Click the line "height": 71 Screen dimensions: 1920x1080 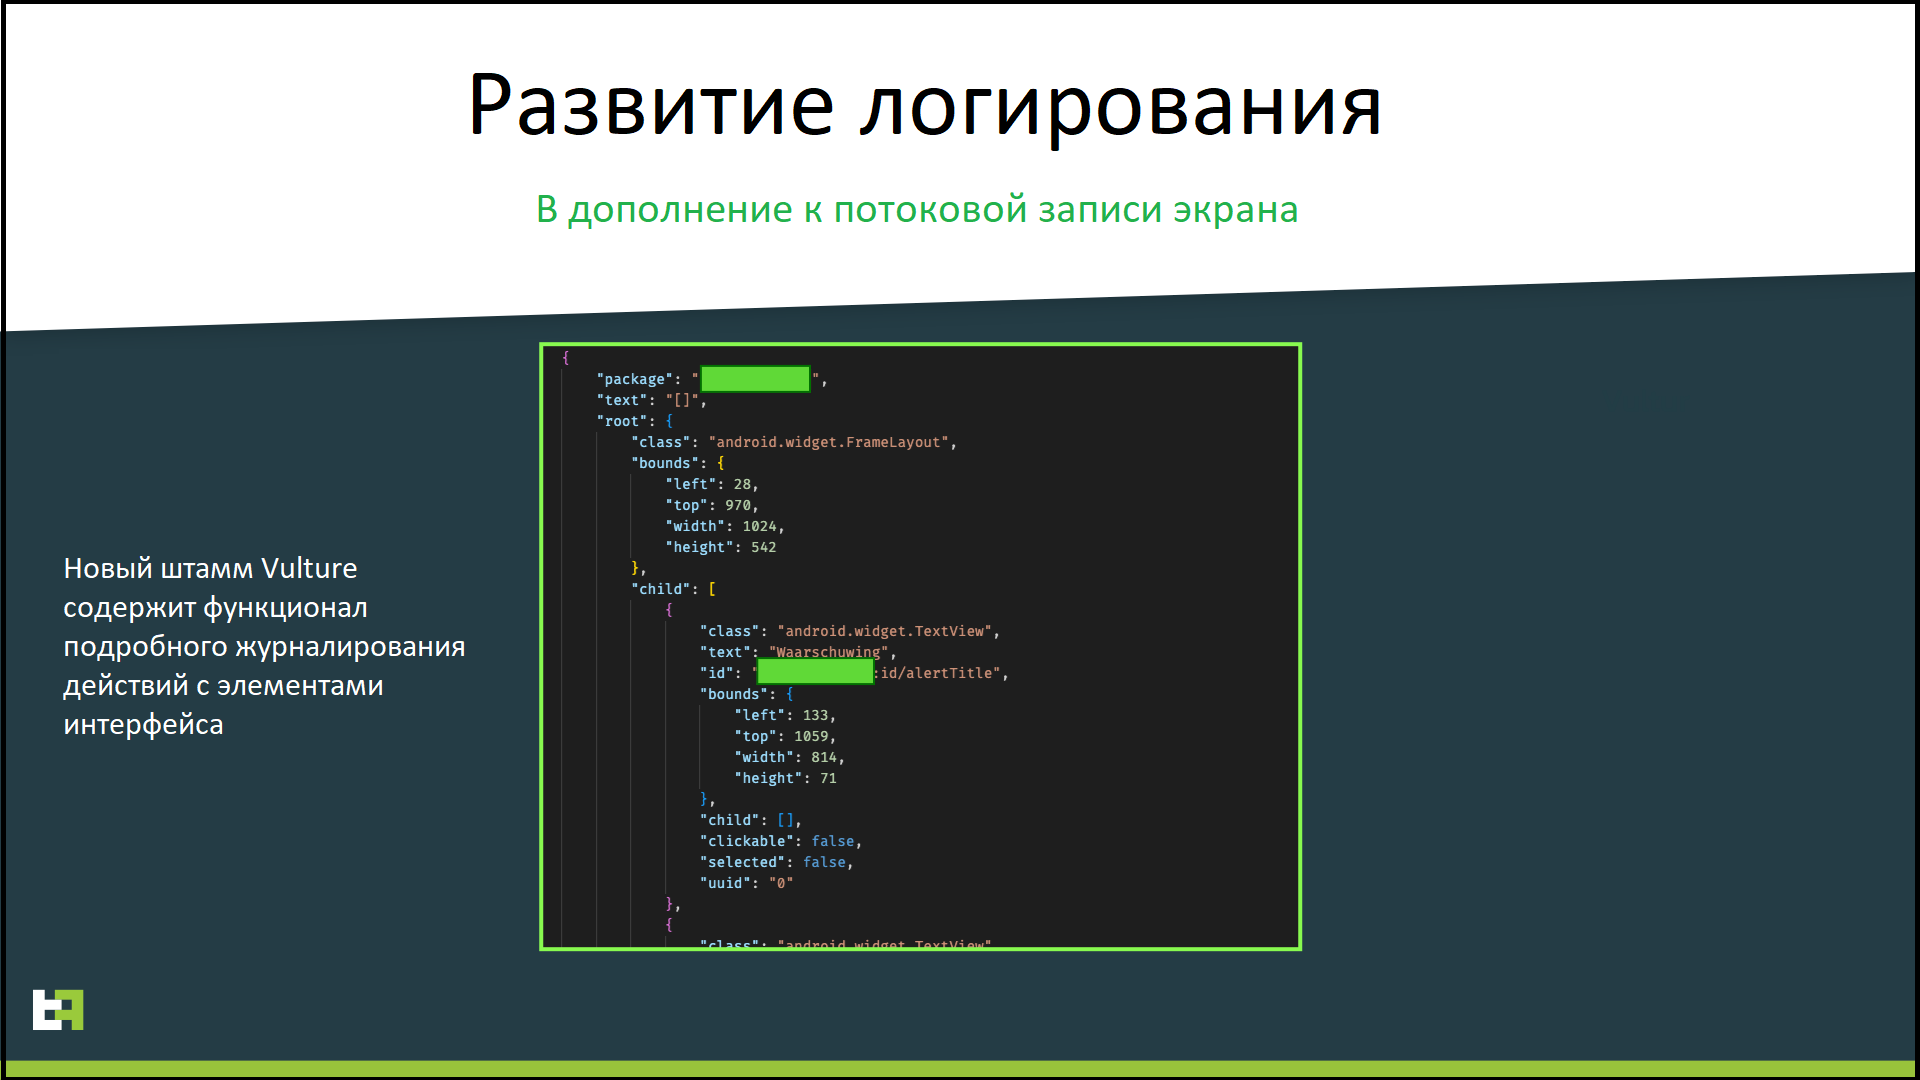coord(785,778)
